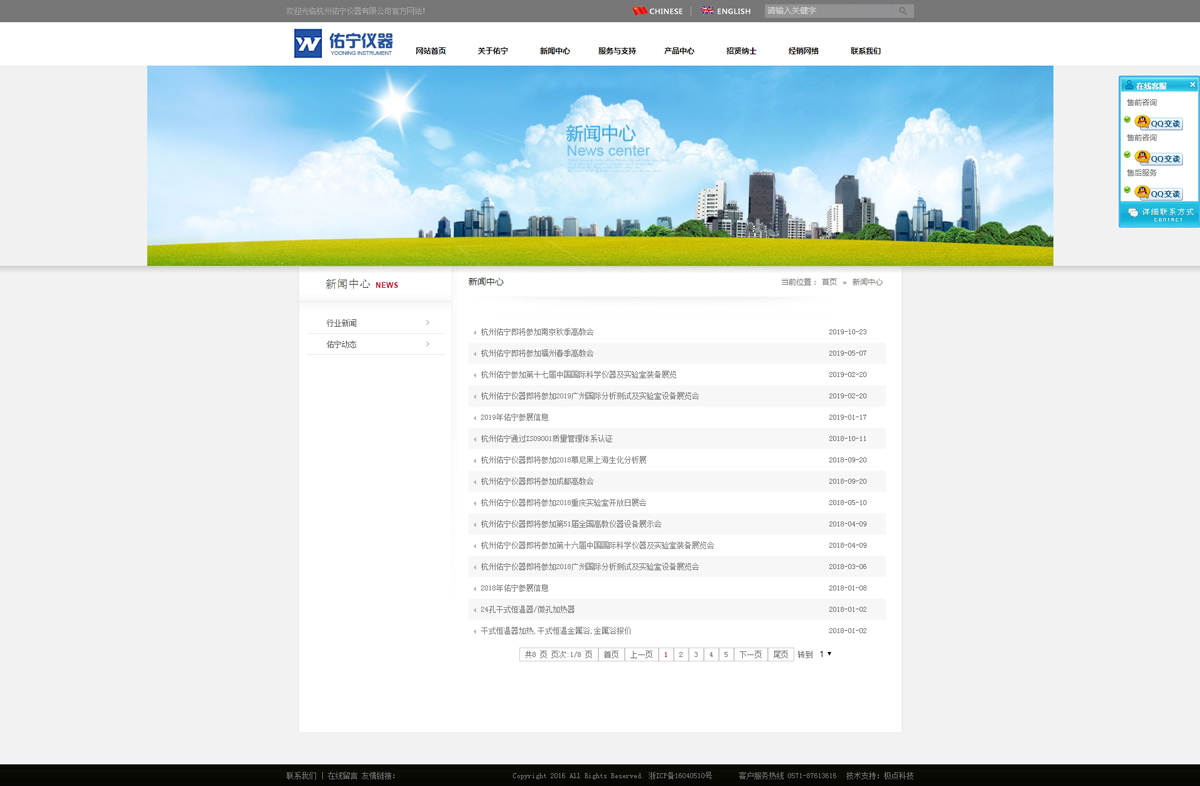This screenshot has height=786, width=1200.
Task: Open 详细联系方式 contact bar
Action: [1159, 214]
